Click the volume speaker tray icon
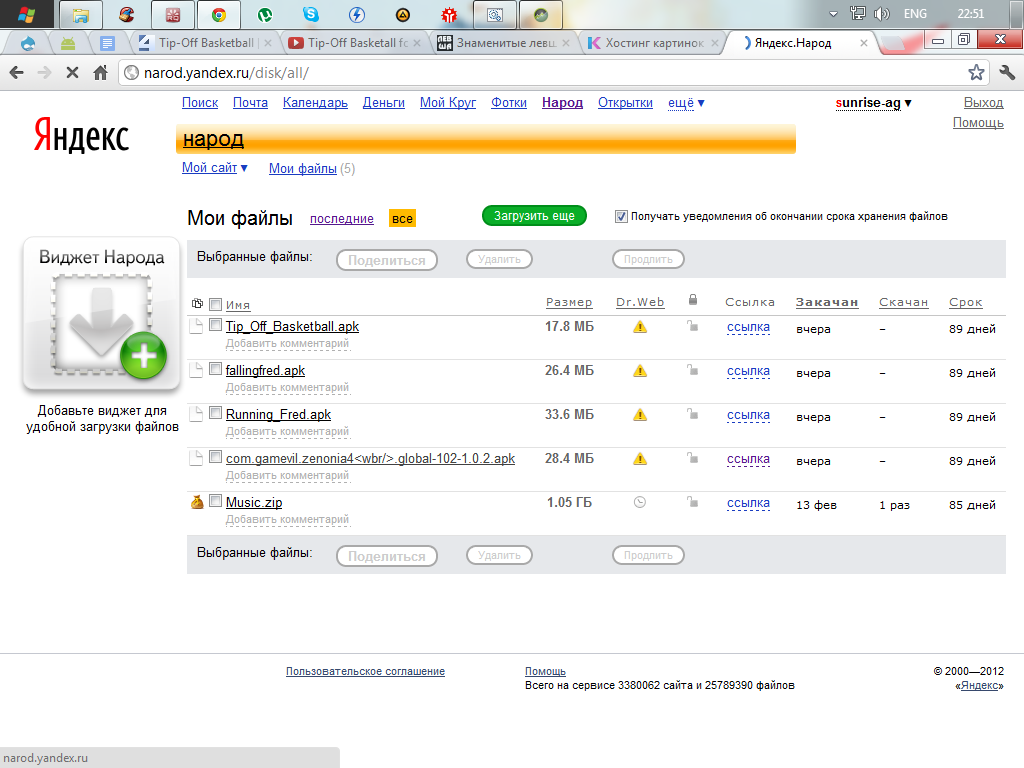 click(x=882, y=14)
